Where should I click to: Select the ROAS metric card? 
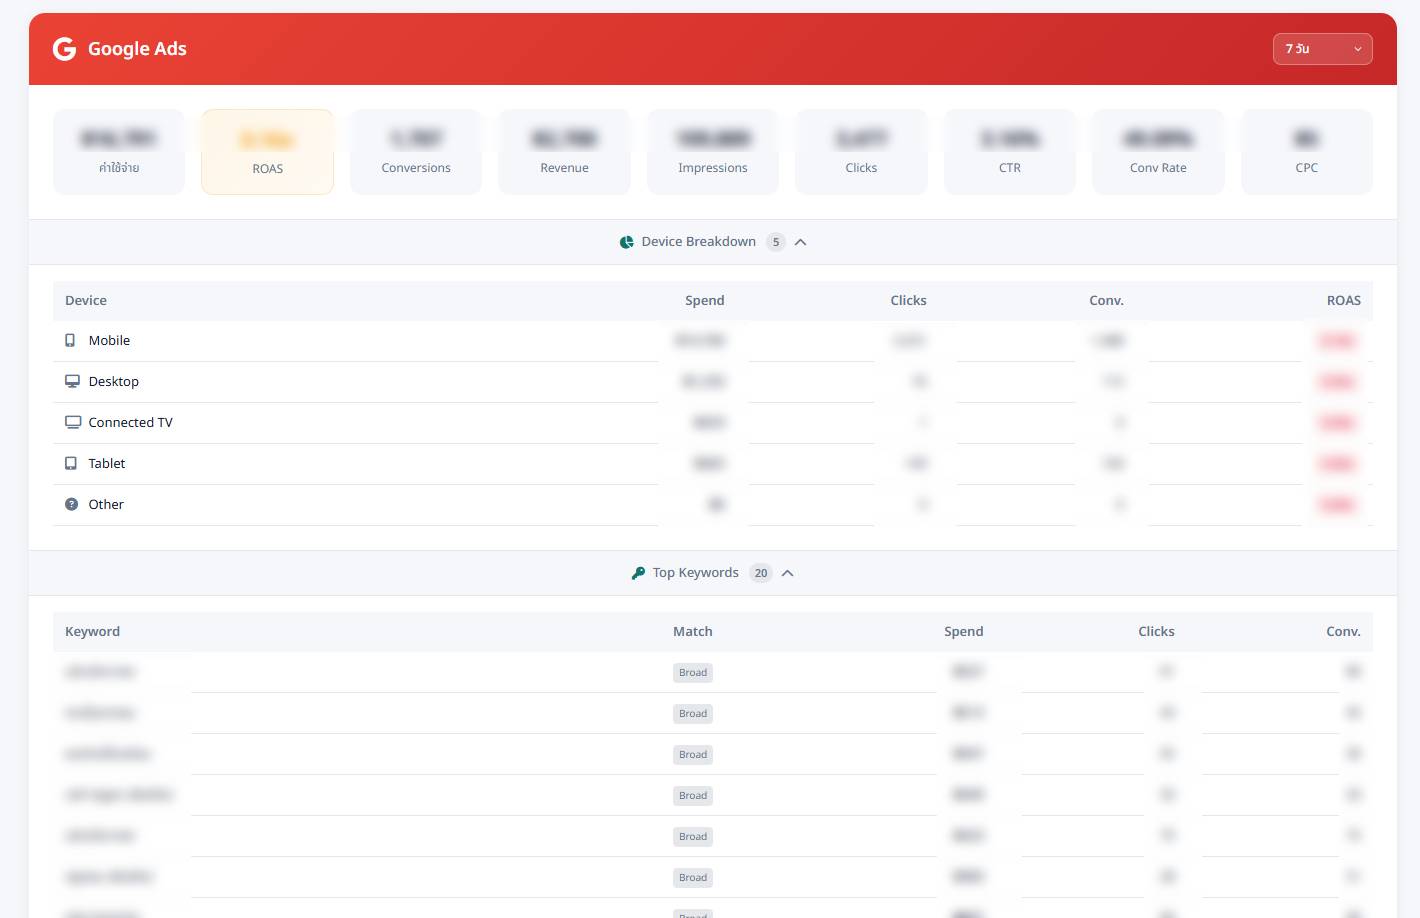[x=267, y=152]
